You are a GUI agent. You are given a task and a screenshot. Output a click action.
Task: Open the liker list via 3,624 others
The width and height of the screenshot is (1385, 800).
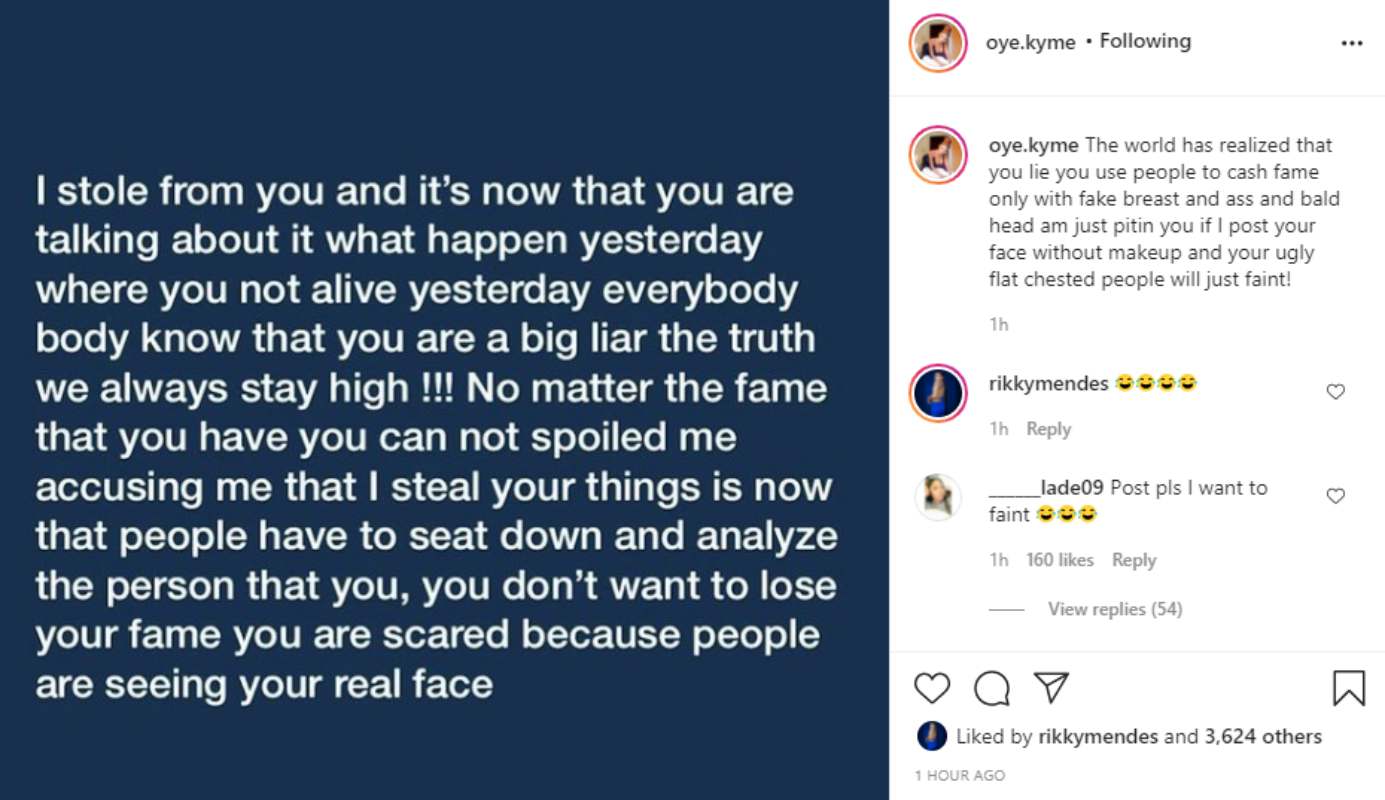tap(1264, 736)
